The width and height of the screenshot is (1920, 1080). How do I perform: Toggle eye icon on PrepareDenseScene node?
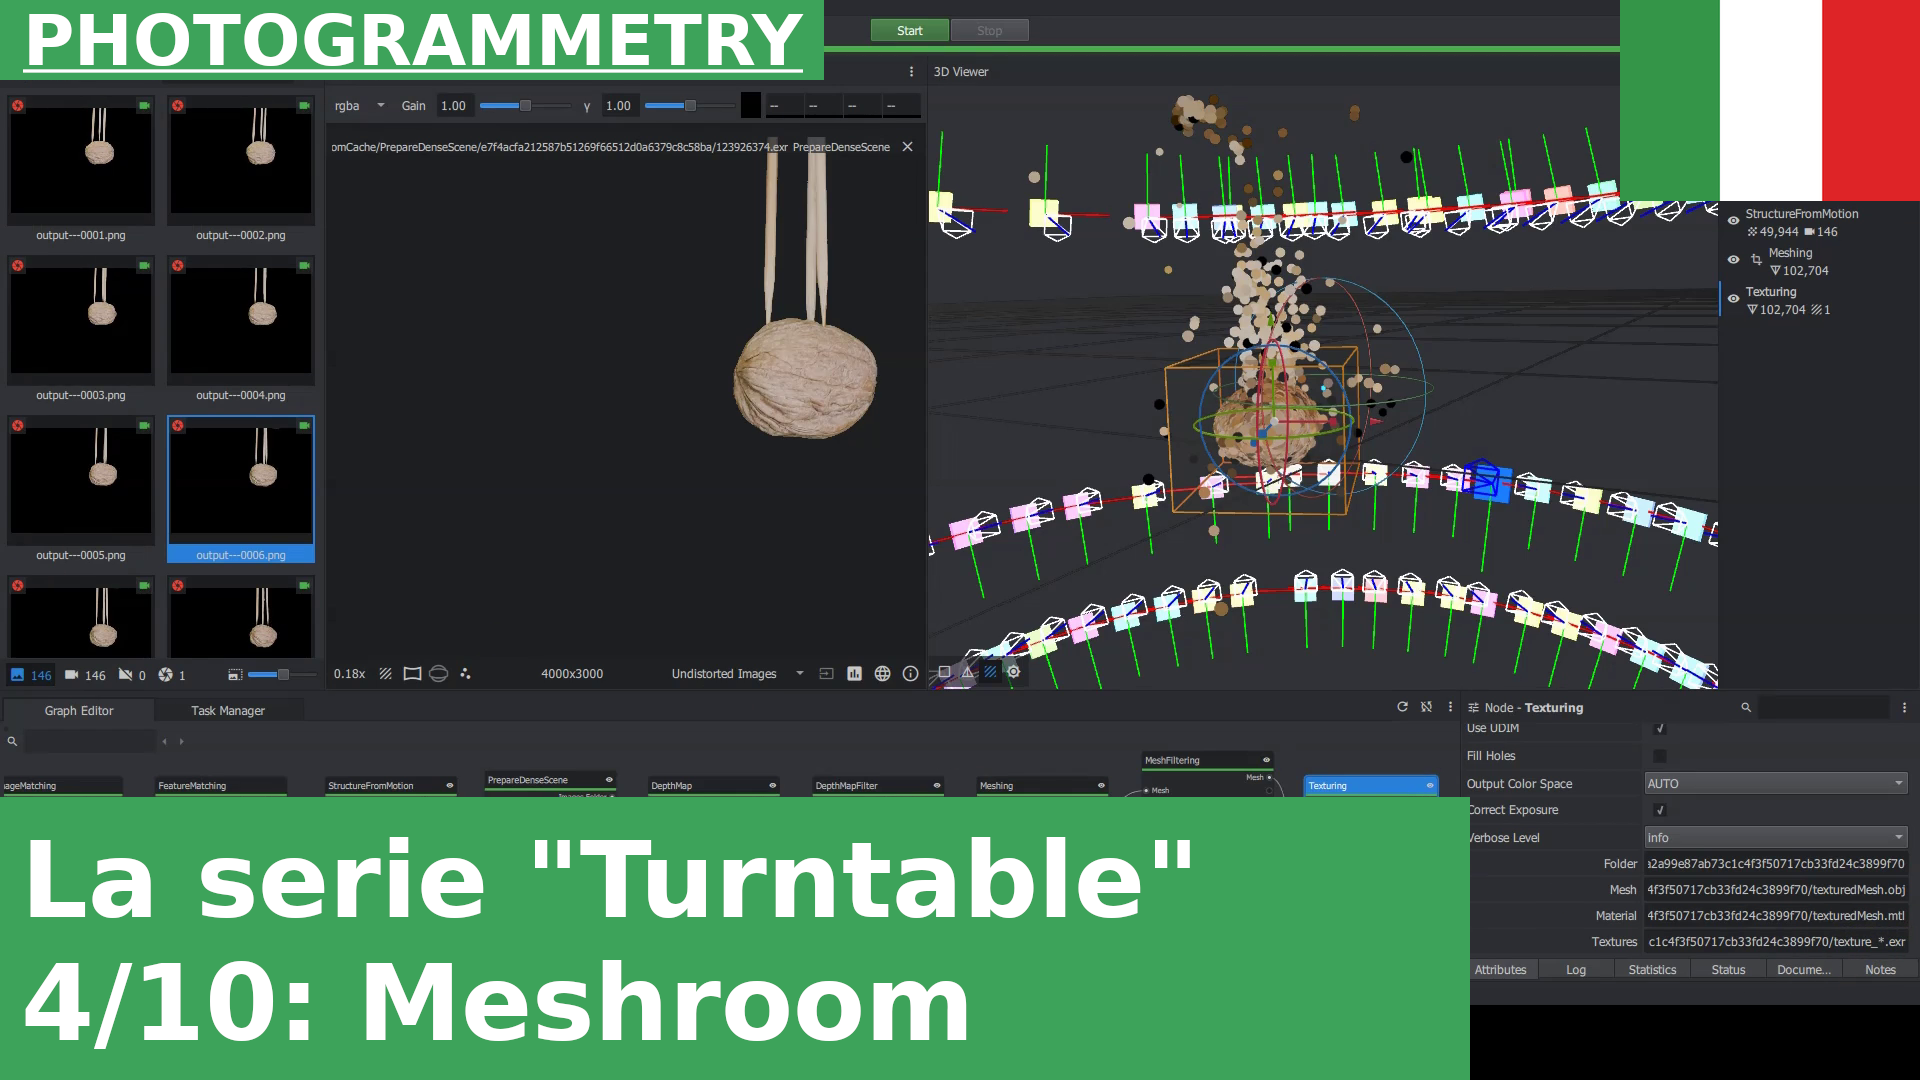(x=609, y=780)
